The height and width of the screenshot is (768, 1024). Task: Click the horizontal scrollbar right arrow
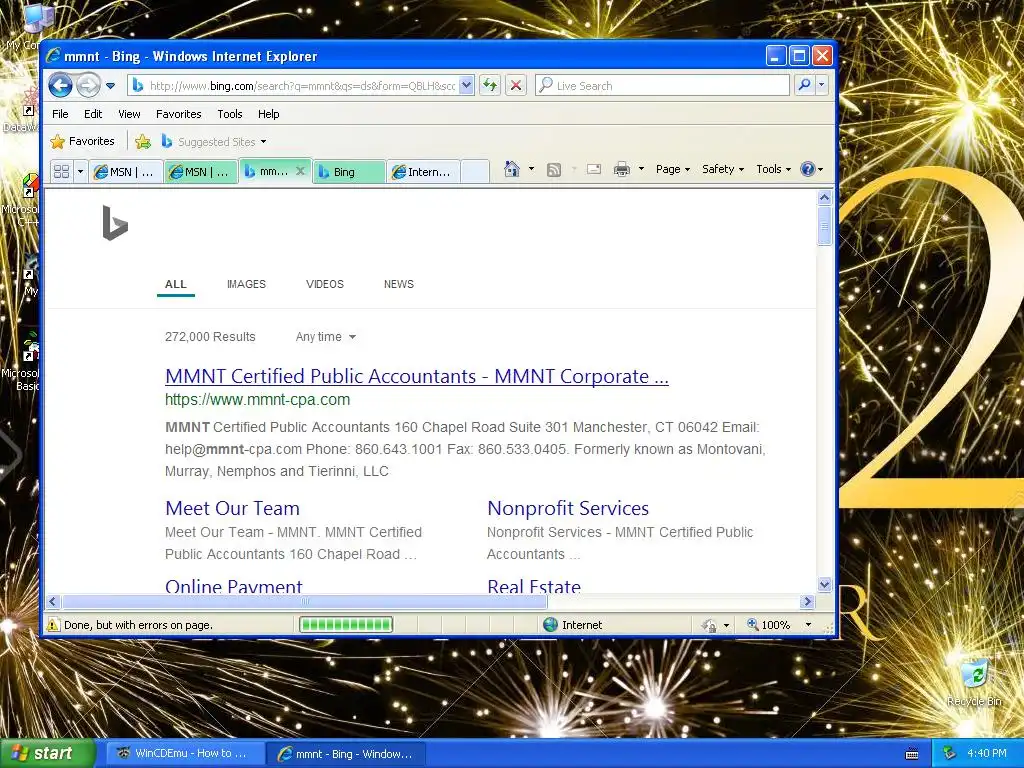click(x=807, y=601)
